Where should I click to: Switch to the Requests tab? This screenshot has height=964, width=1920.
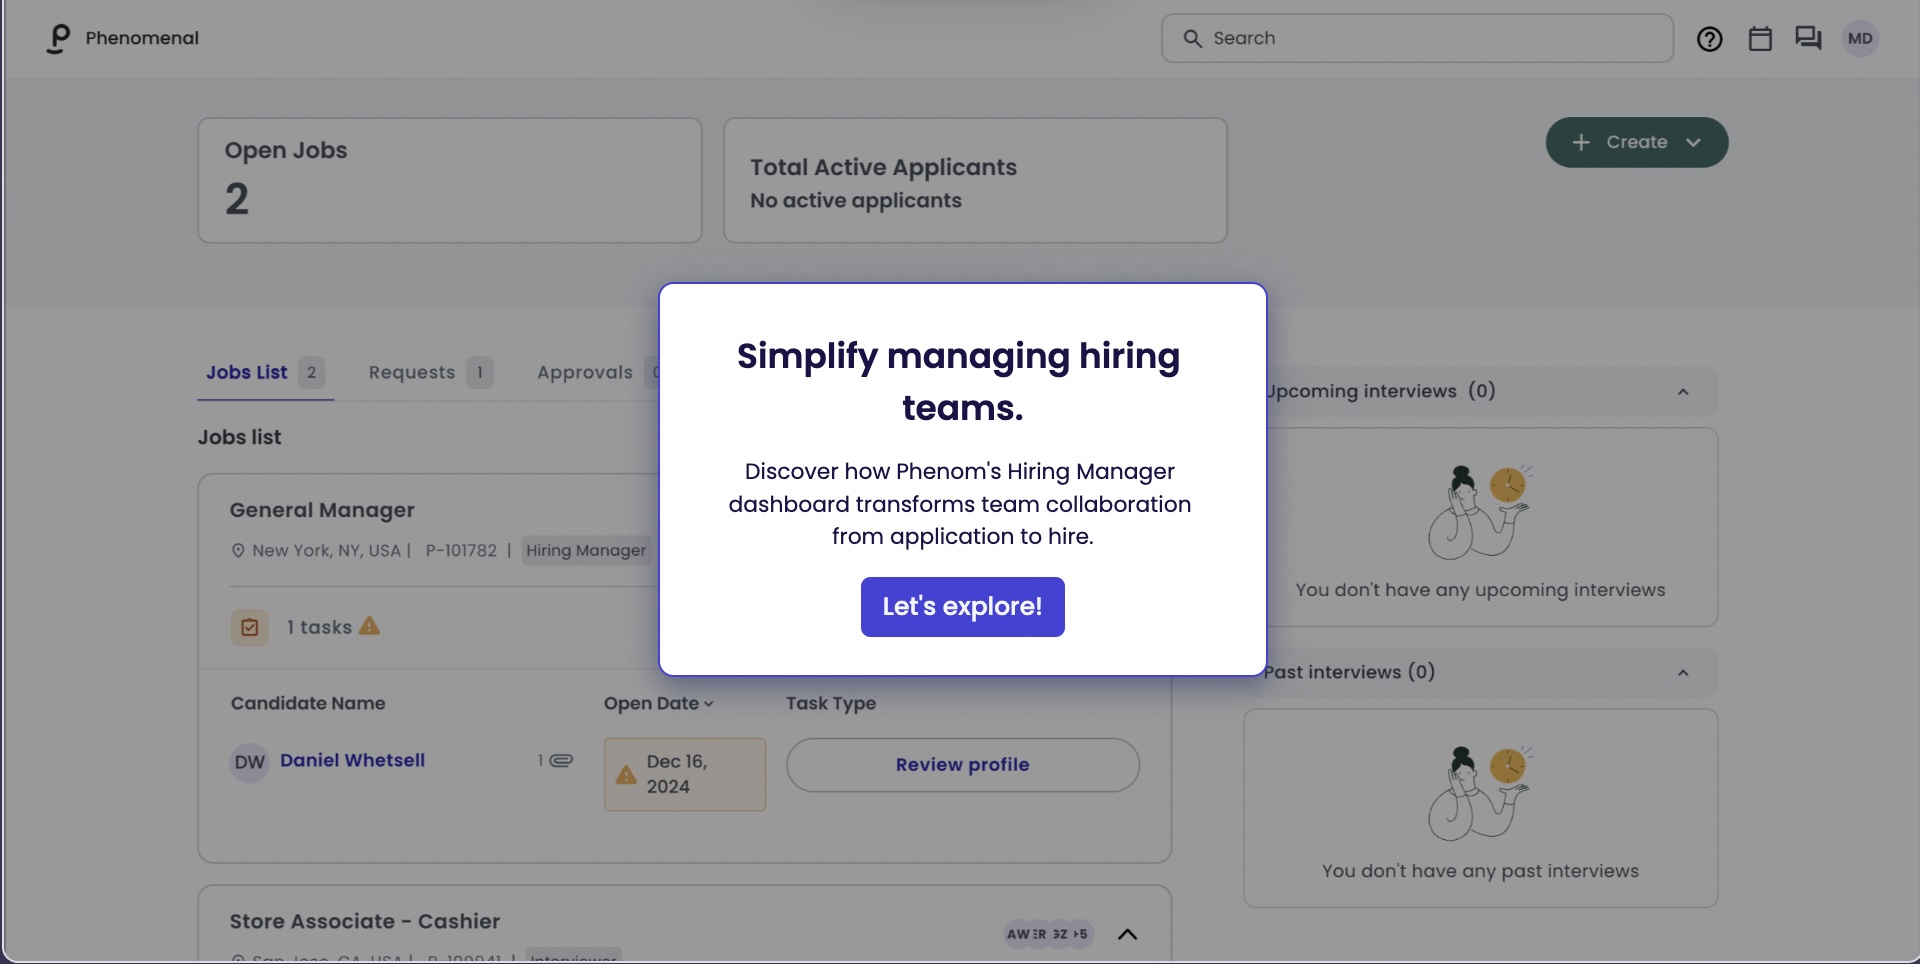[x=431, y=373]
